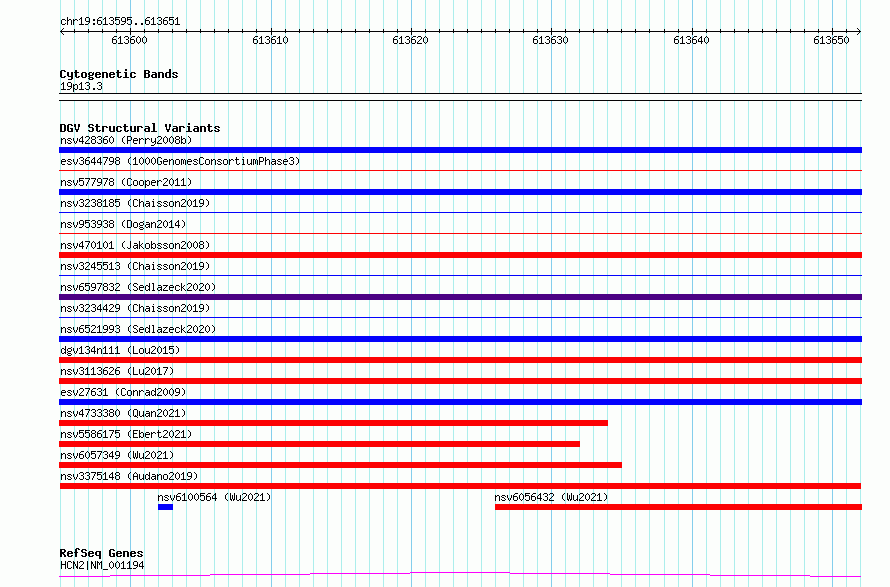The height and width of the screenshot is (587, 890).
Task: Click the right arrow of the ruler
Action: coord(859,31)
